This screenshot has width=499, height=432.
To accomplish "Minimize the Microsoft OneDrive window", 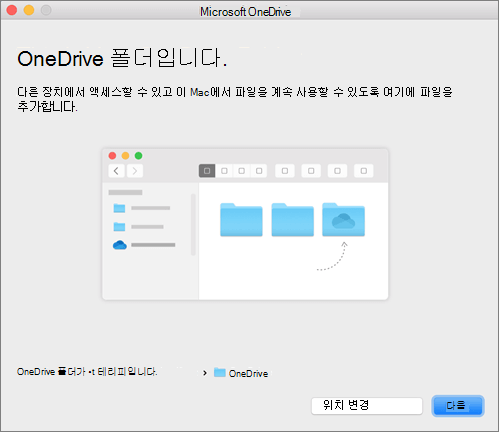I will tap(29, 10).
